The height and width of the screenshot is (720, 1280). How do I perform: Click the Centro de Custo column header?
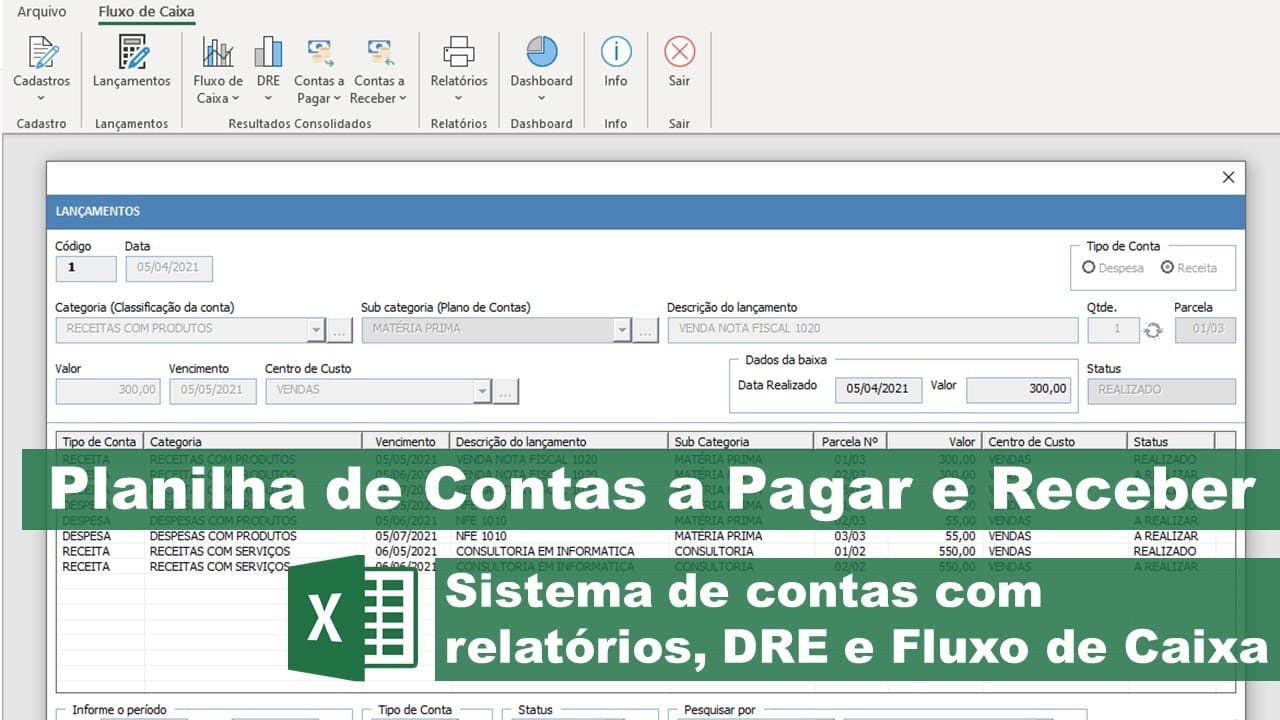coord(1054,441)
